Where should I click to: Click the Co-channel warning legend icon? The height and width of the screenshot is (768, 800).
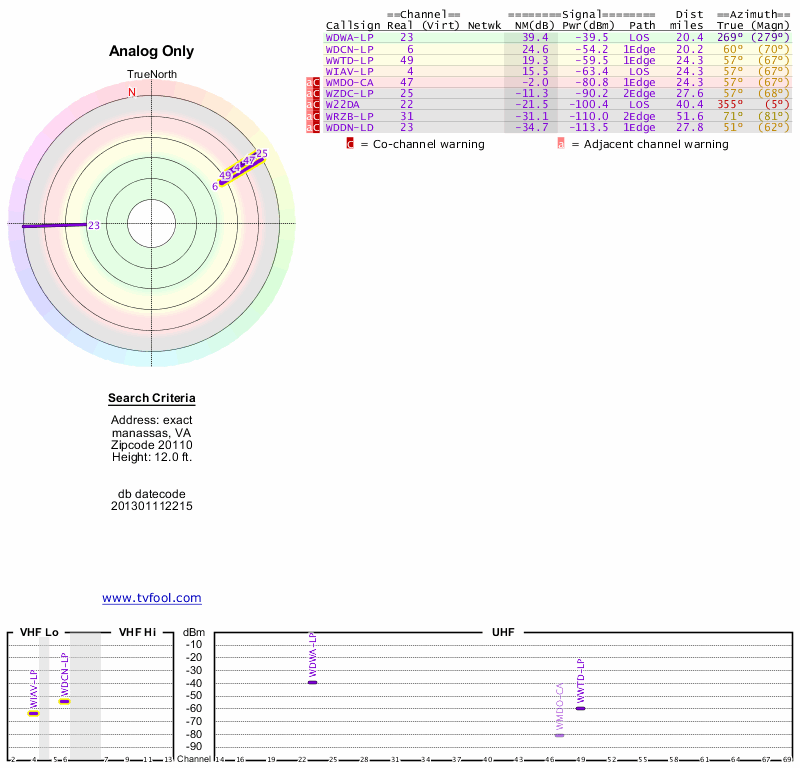click(350, 144)
